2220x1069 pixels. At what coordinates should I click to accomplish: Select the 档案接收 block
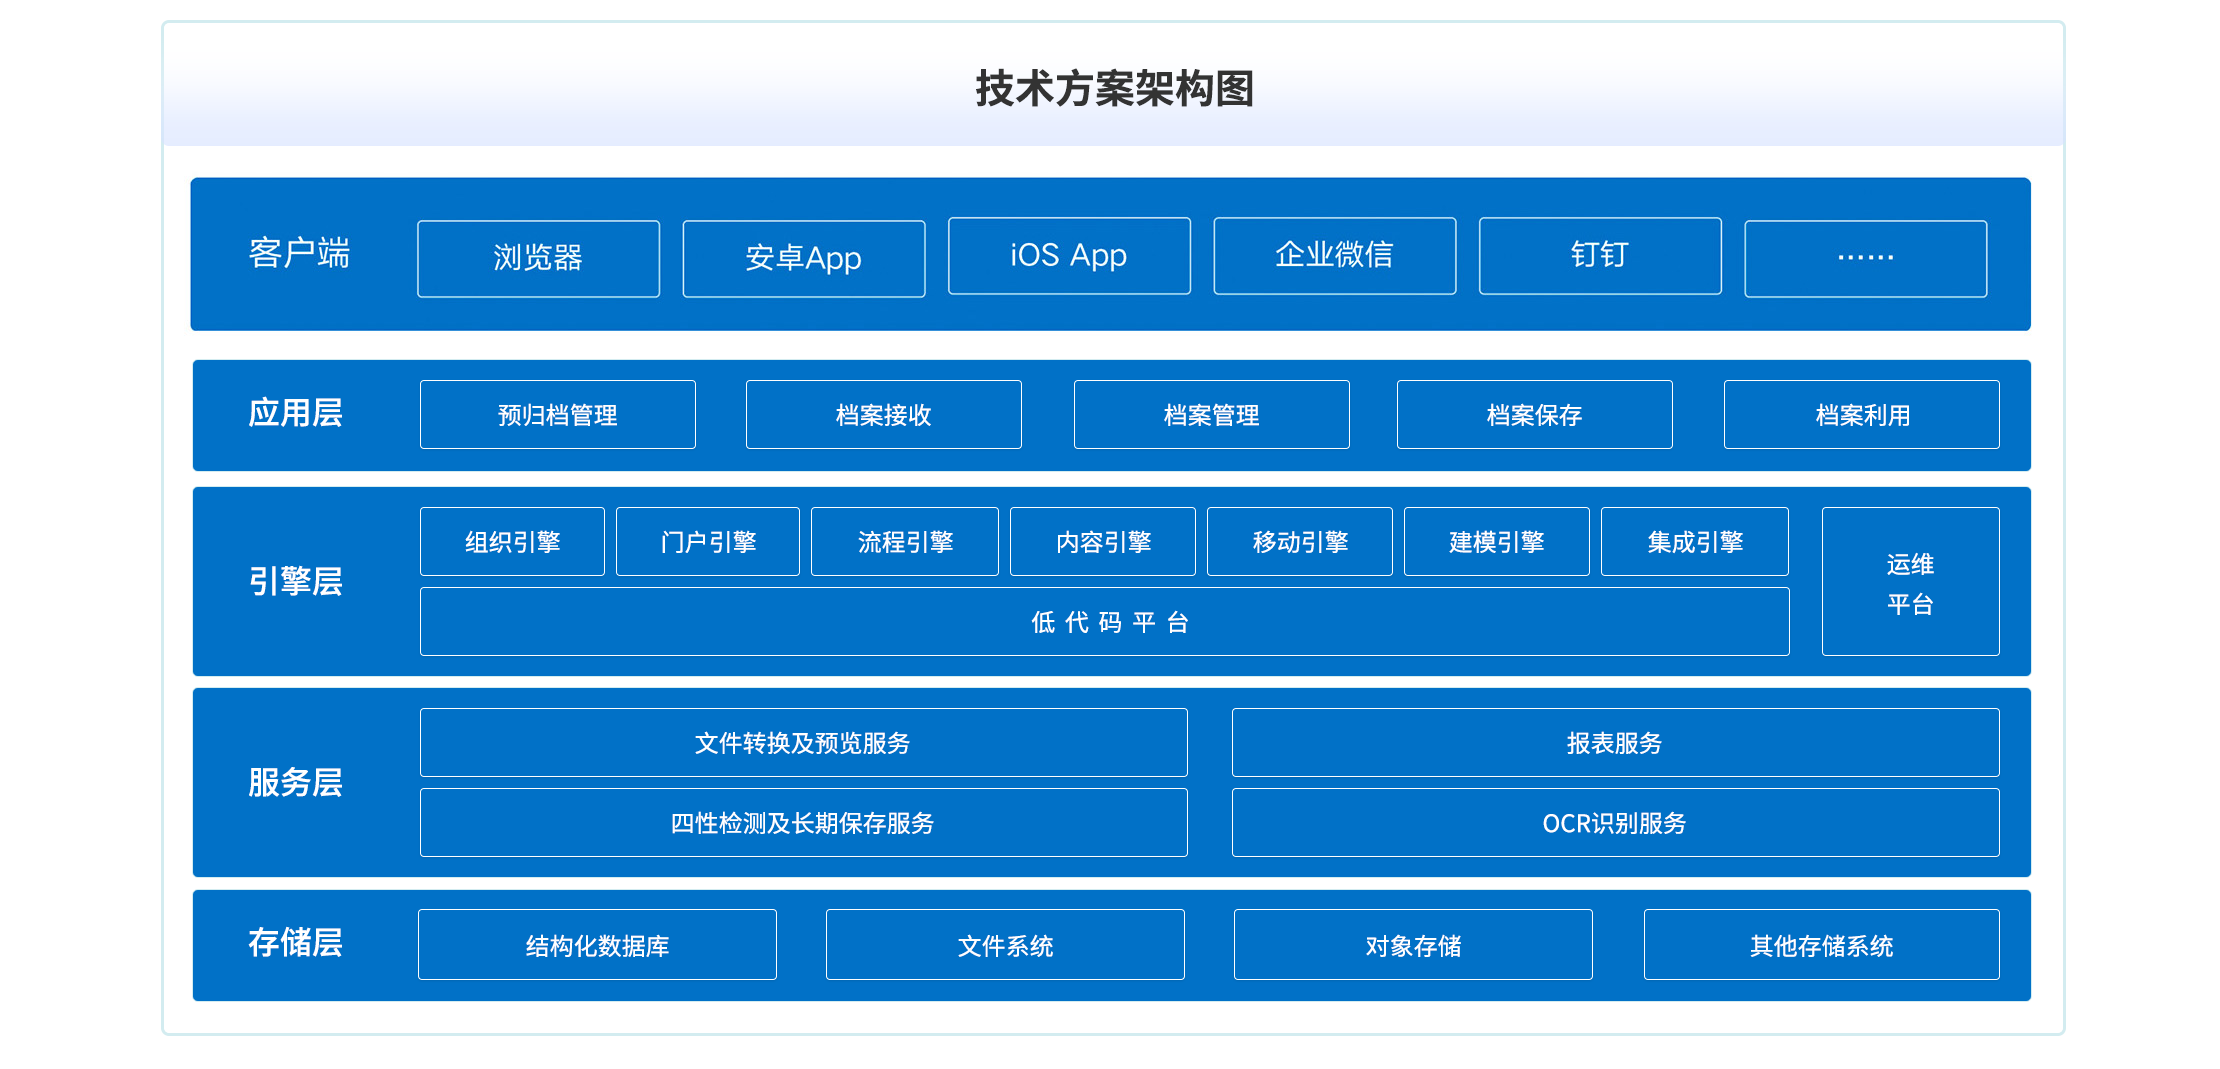coord(883,414)
